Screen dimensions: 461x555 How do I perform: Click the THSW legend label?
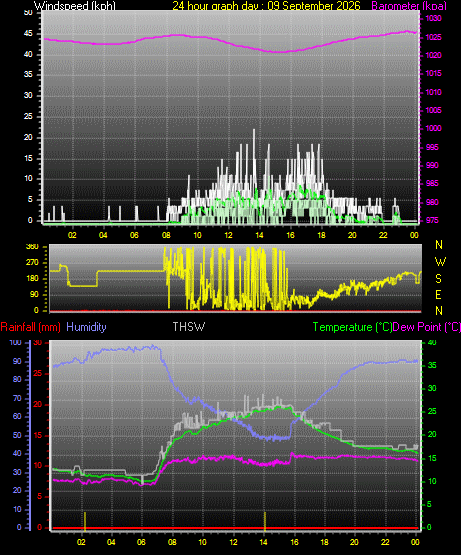[x=189, y=326]
